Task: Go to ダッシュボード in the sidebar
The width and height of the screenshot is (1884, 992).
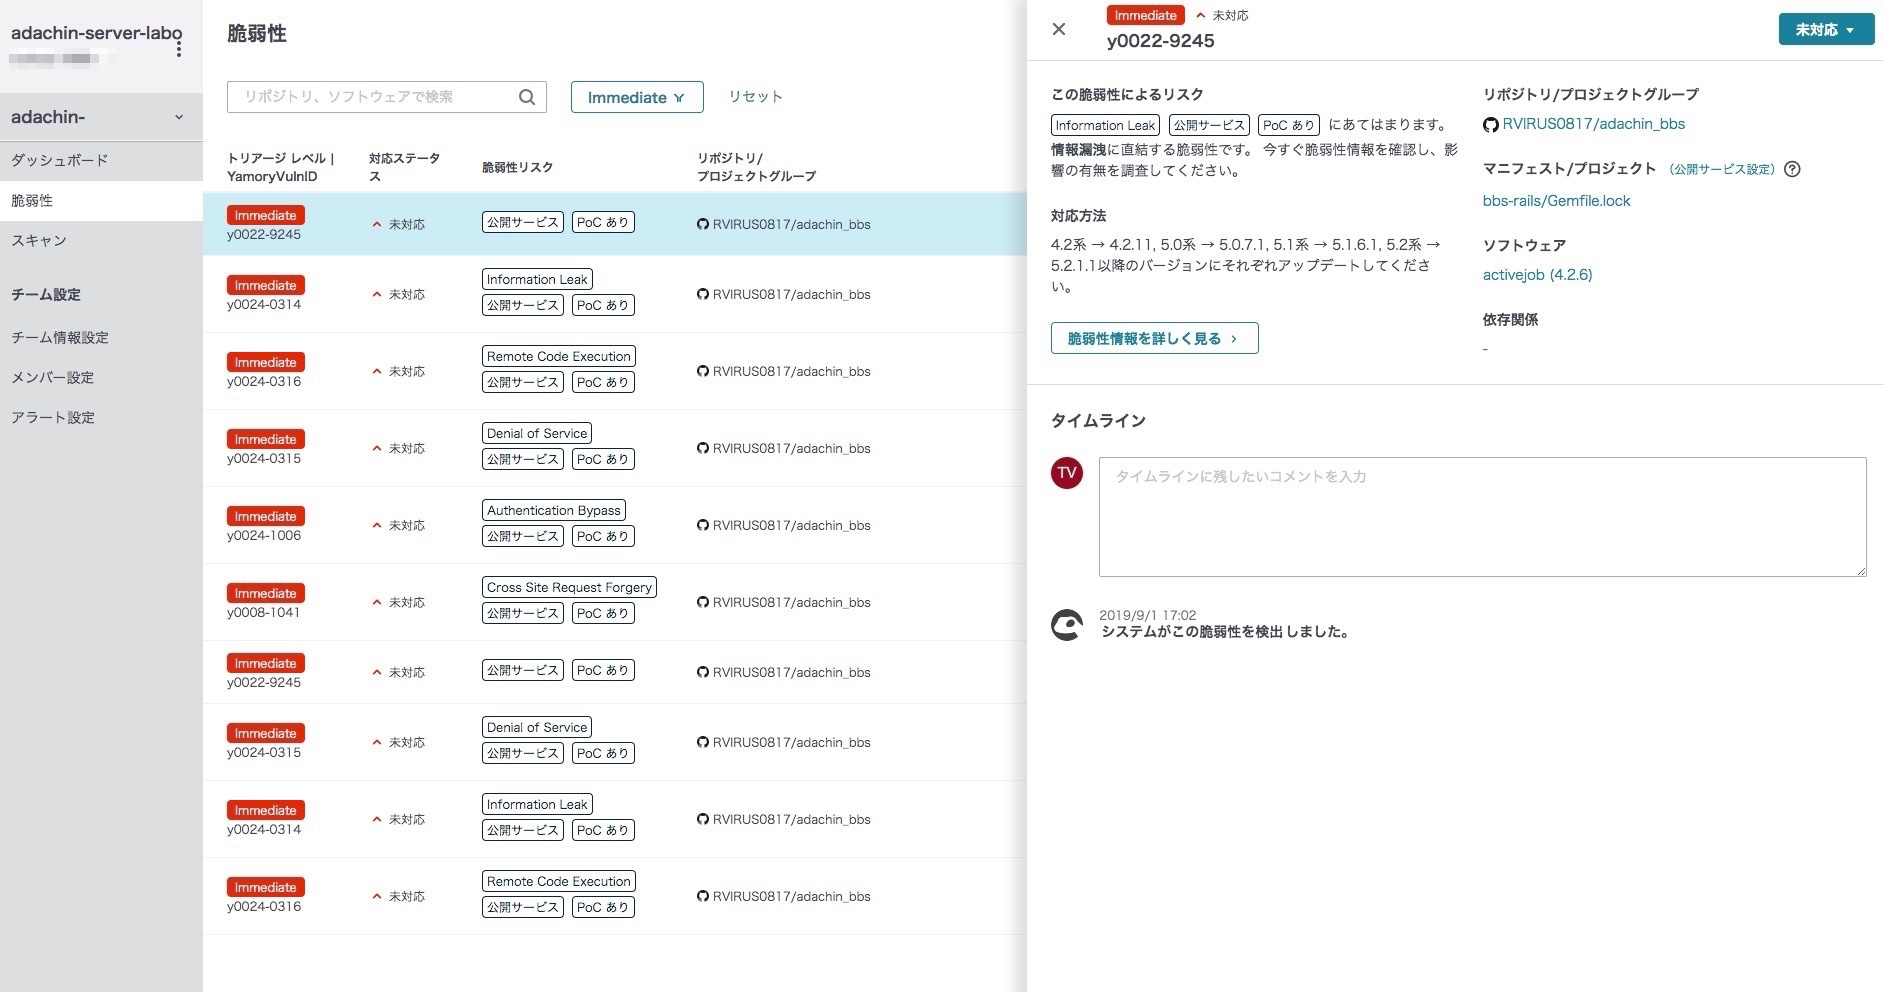Action: coord(60,160)
